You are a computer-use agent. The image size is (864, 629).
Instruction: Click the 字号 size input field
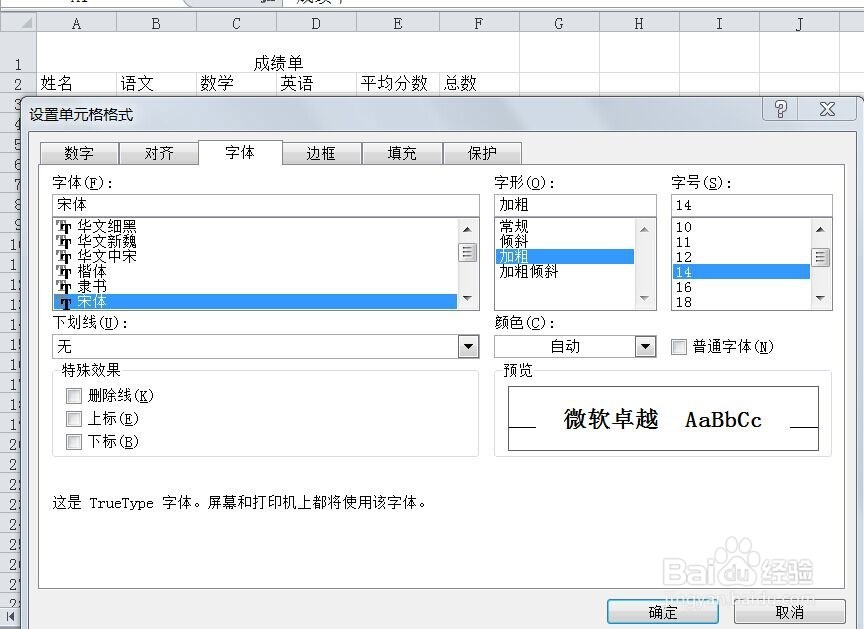coord(752,205)
